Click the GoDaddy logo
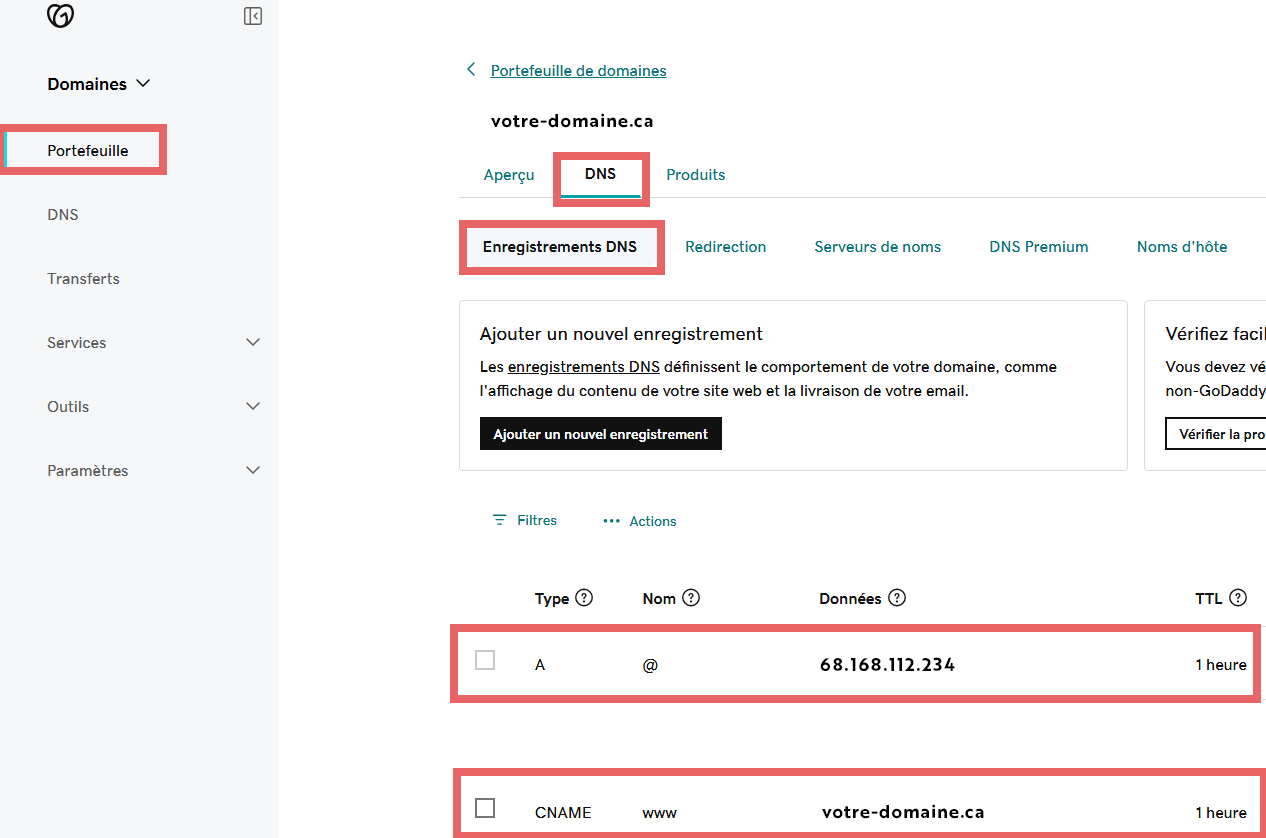1266x838 pixels. [60, 16]
